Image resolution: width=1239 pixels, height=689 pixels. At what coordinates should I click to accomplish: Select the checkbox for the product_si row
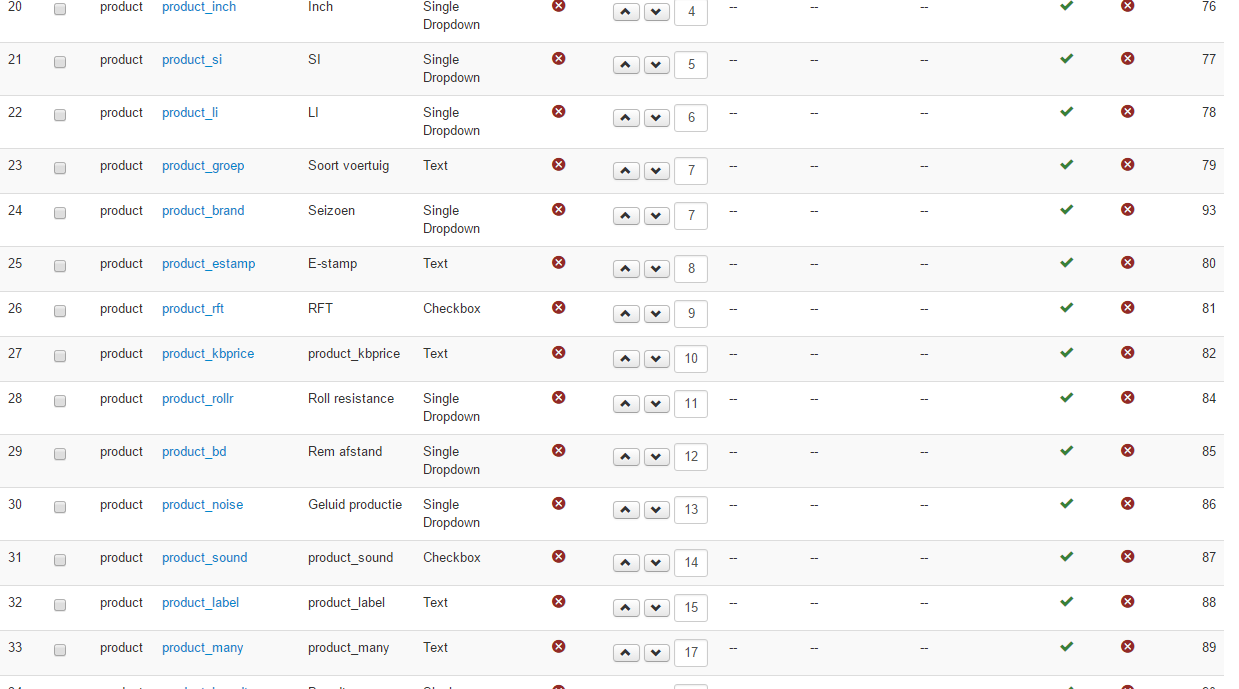pos(60,62)
